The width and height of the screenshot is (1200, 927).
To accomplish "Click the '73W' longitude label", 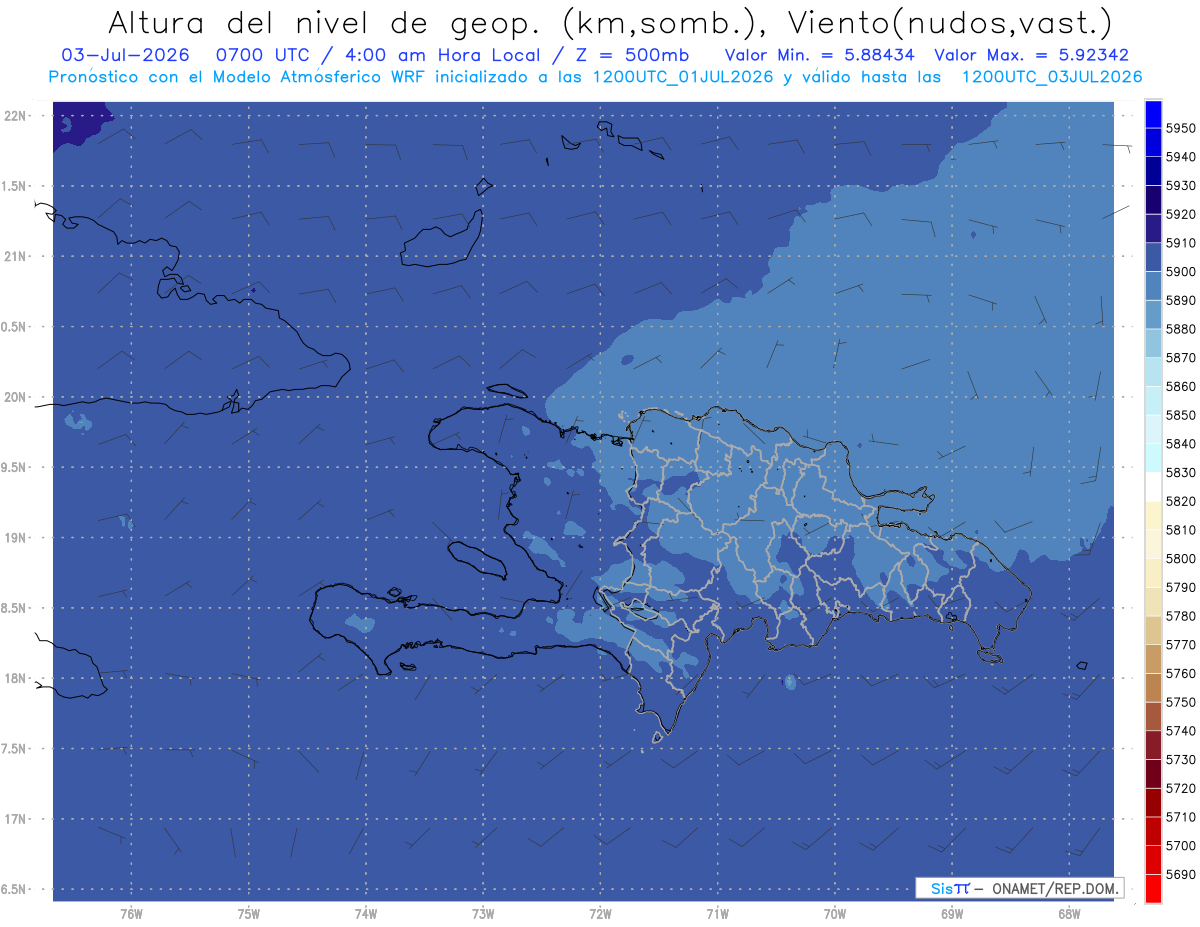I will coord(483,913).
